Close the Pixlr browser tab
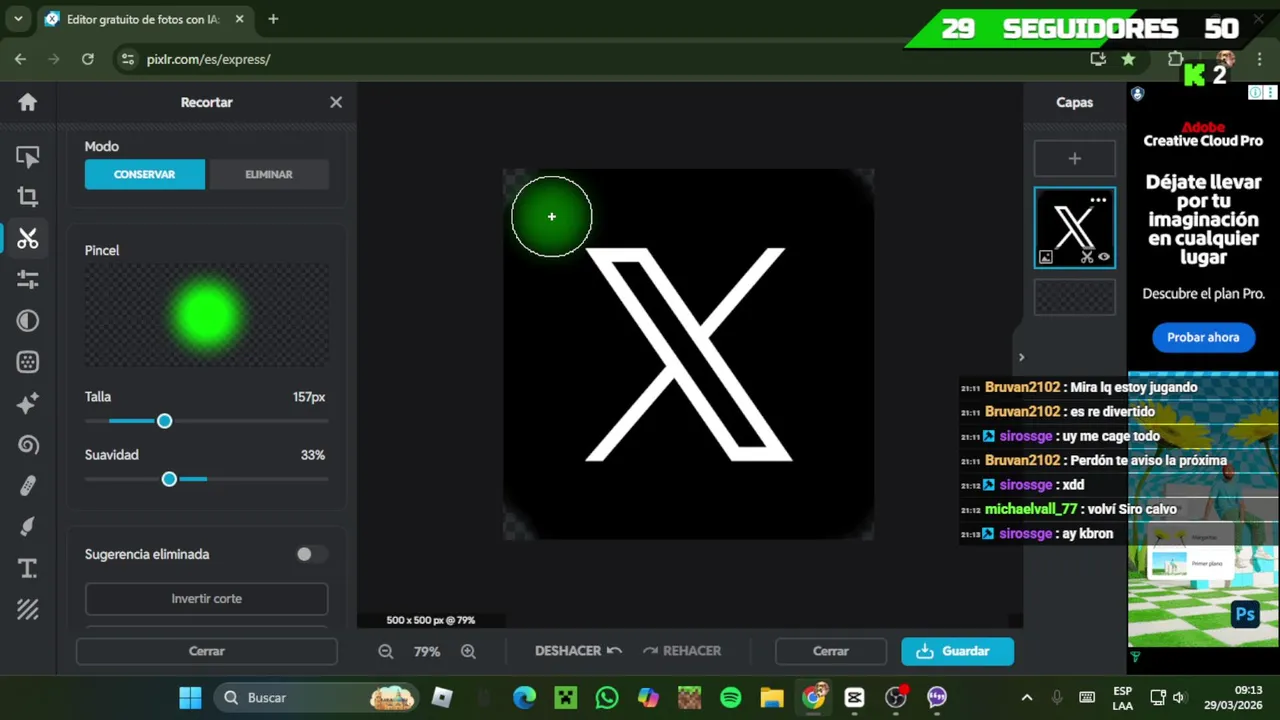The image size is (1280, 720). coord(239,19)
